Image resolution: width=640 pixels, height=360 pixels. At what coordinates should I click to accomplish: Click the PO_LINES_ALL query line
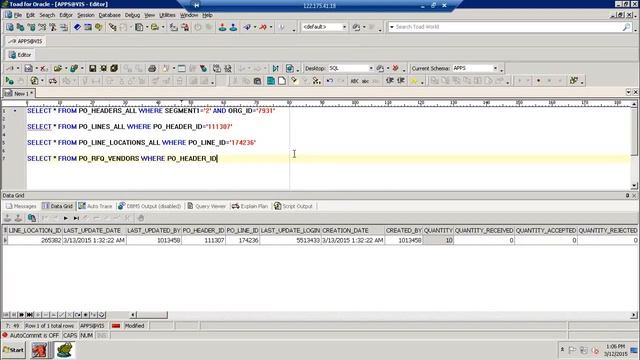[x=130, y=127]
